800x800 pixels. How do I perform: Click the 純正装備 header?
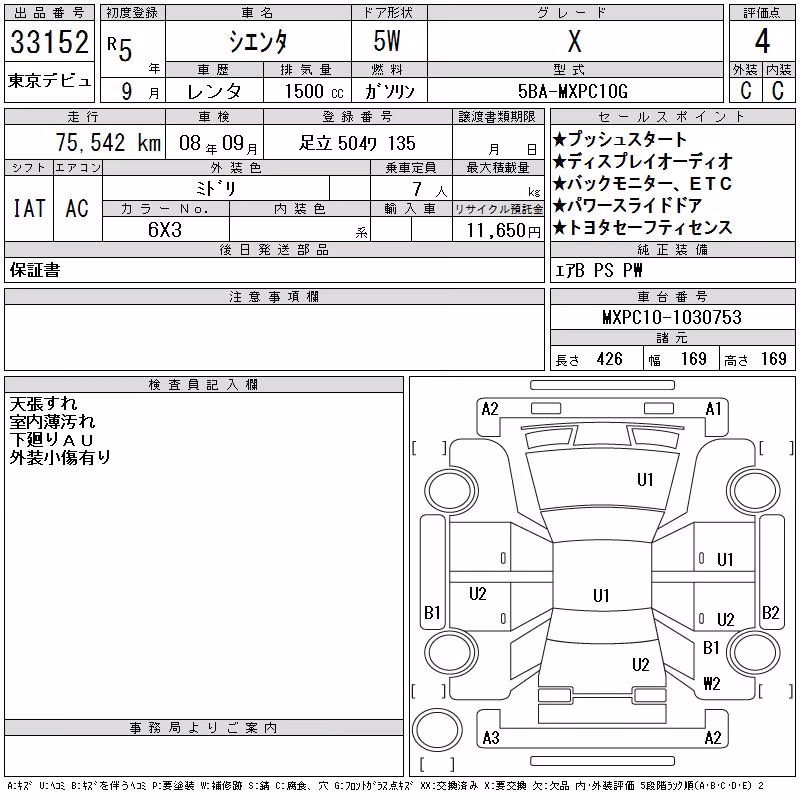[672, 249]
